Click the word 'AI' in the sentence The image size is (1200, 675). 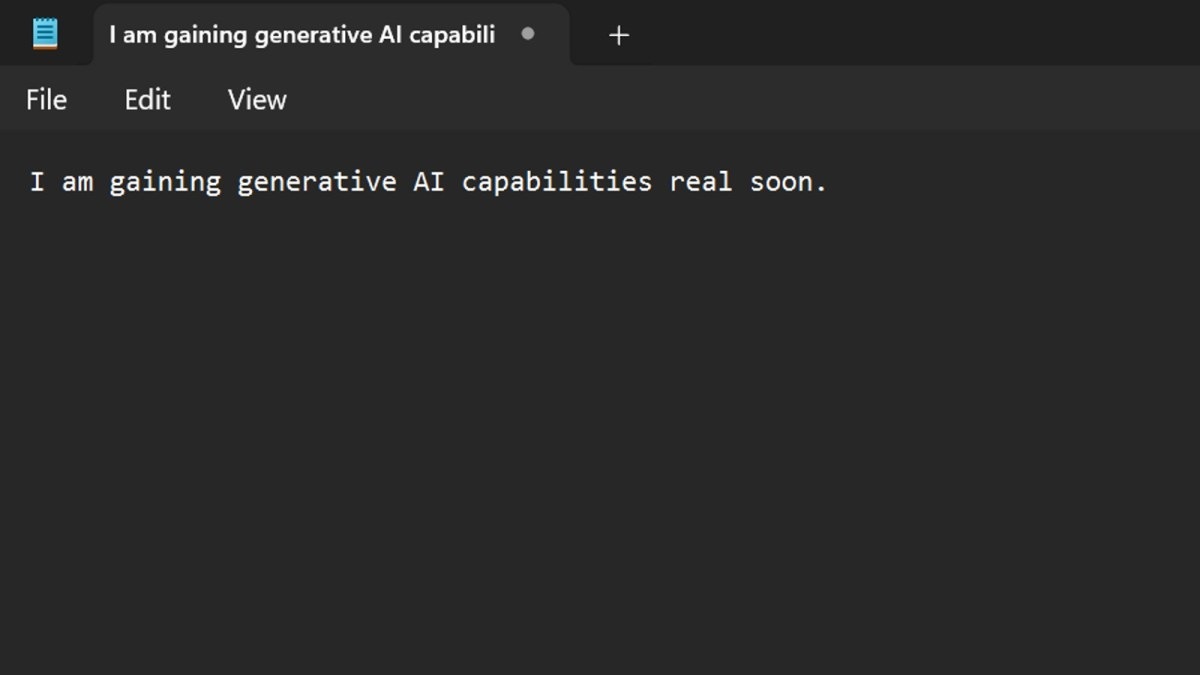pos(428,181)
